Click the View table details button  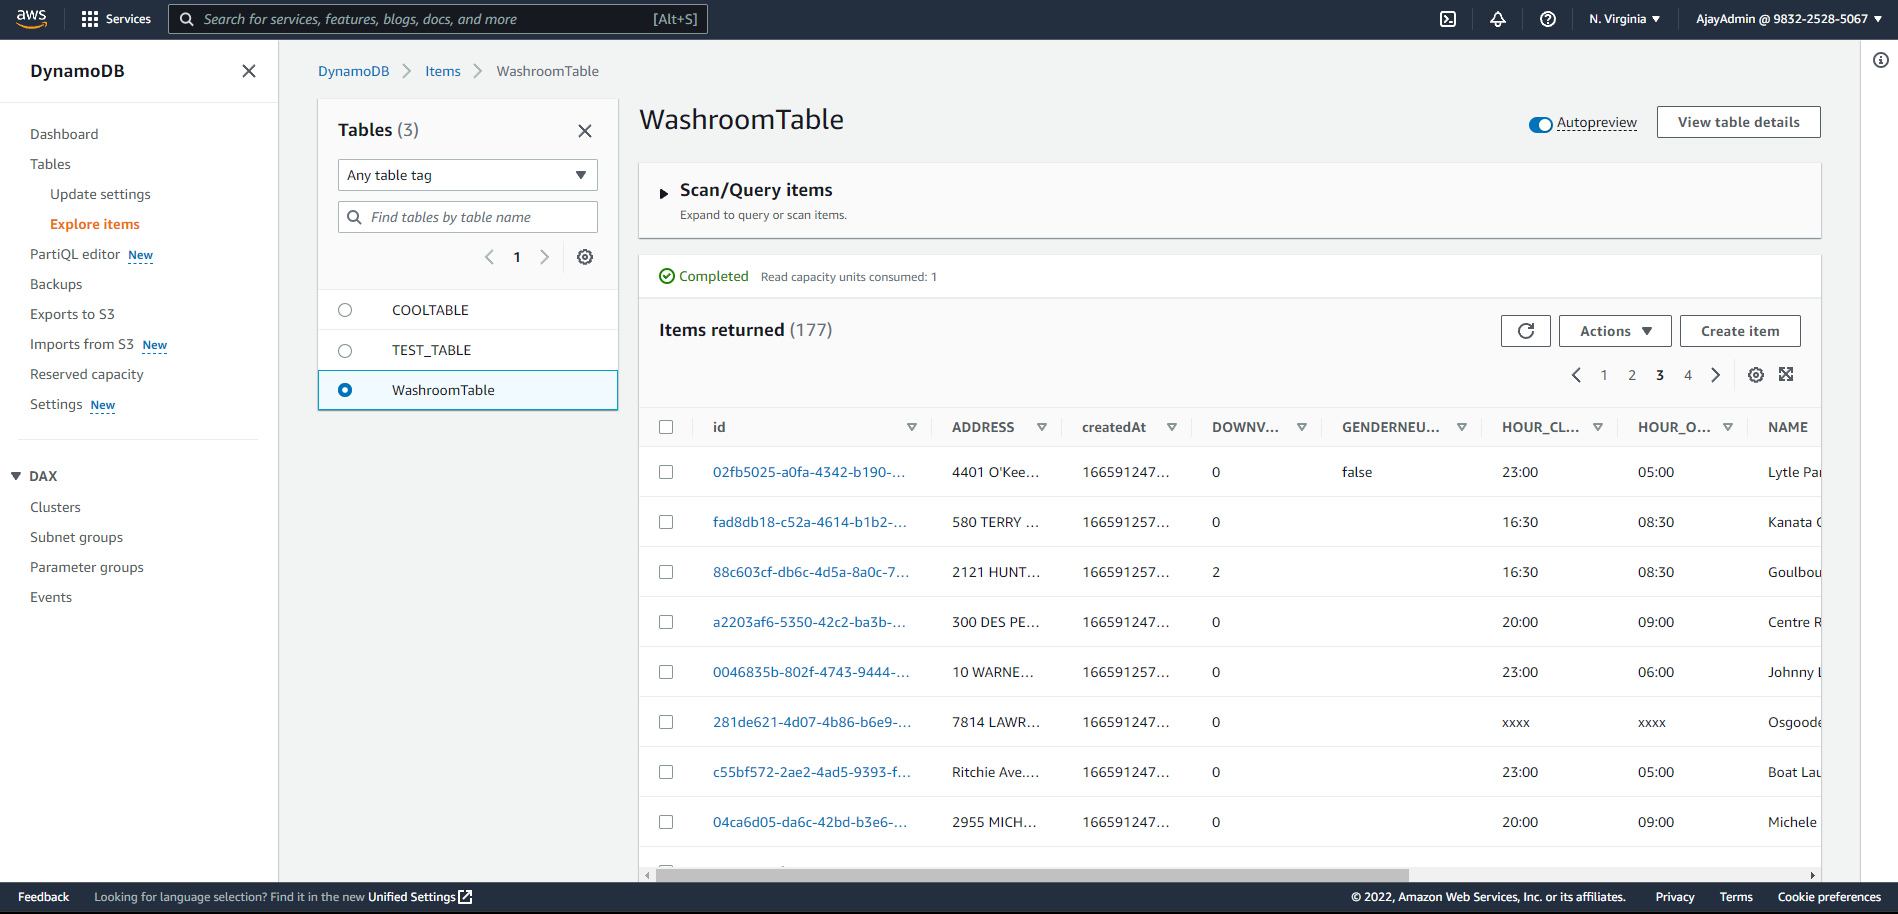click(x=1739, y=122)
